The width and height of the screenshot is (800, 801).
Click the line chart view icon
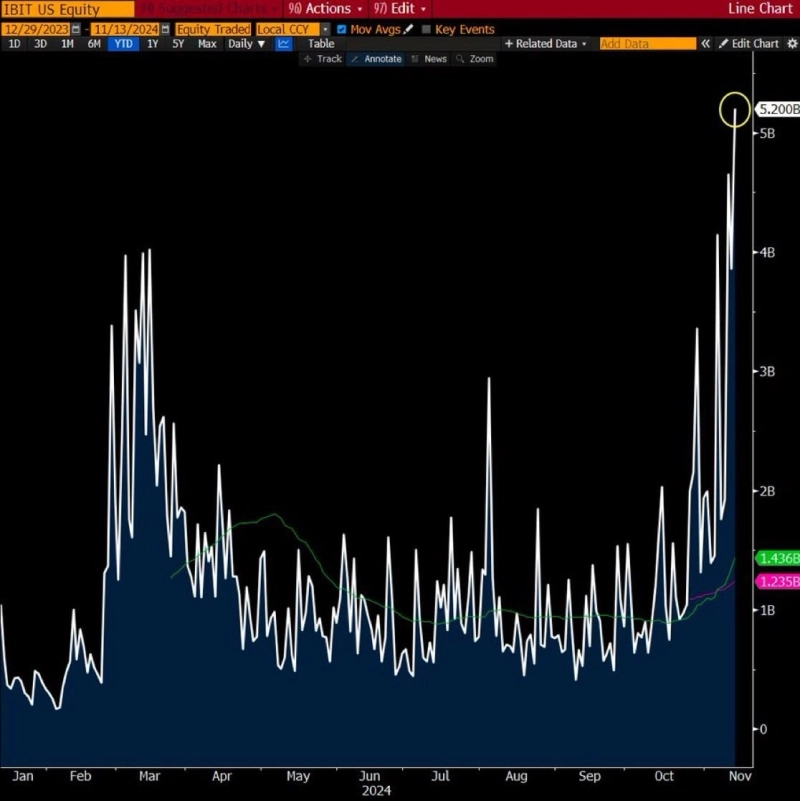coord(284,44)
